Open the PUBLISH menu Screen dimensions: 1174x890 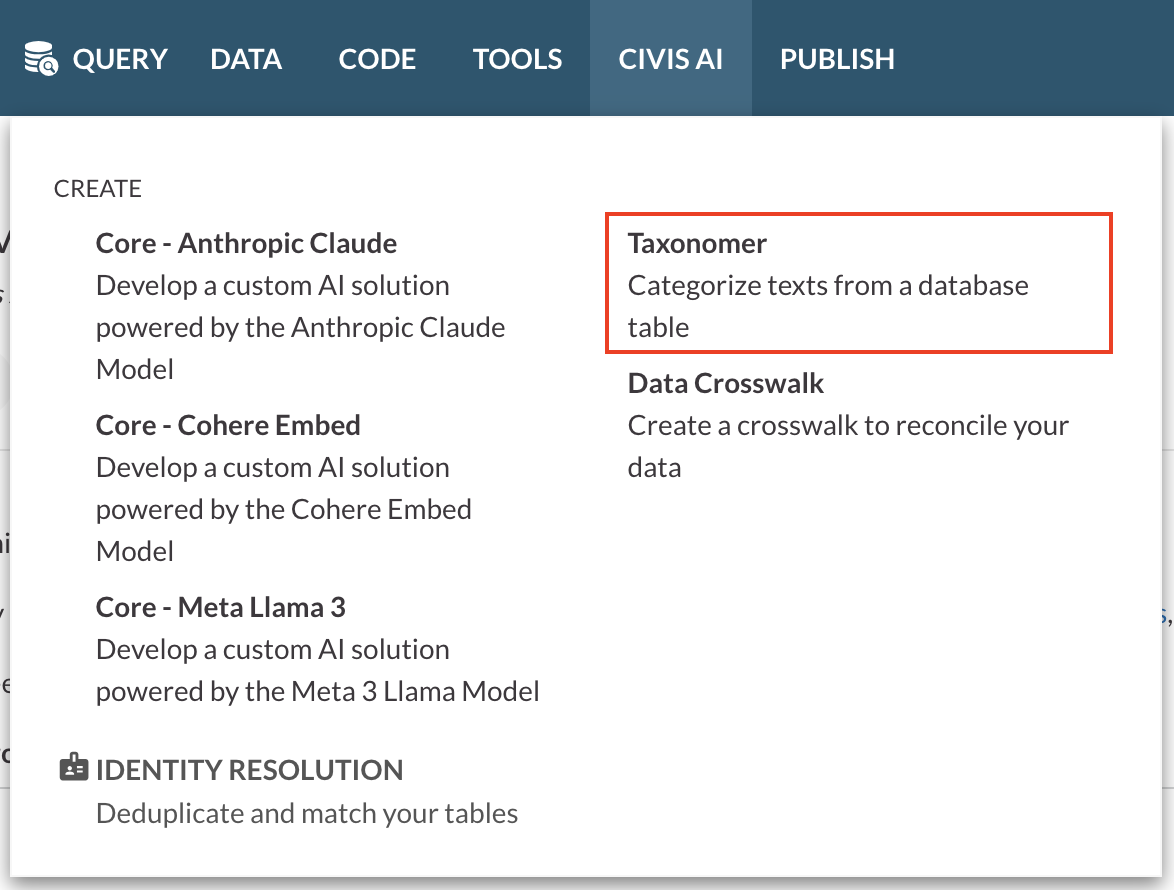click(837, 59)
